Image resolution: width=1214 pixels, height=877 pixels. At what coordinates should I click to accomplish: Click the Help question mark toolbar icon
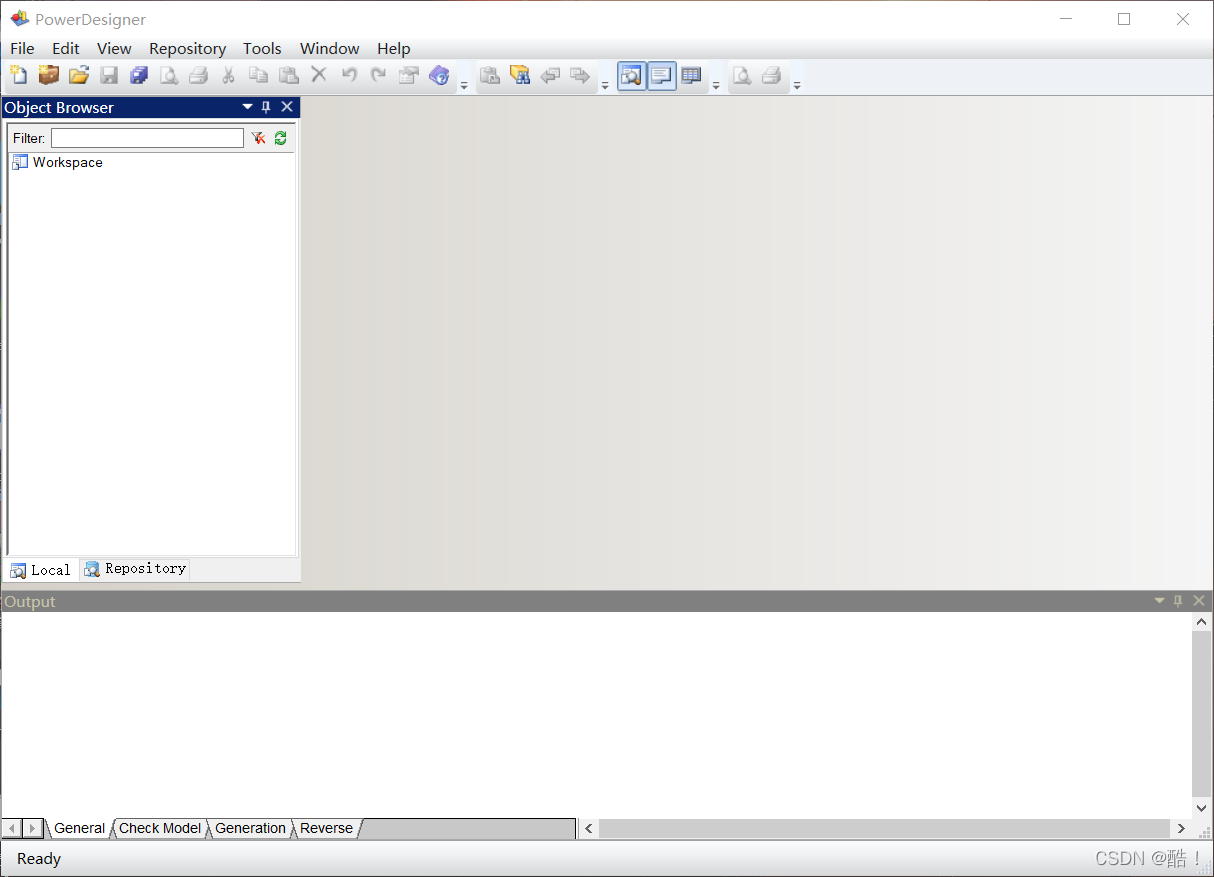pos(439,75)
